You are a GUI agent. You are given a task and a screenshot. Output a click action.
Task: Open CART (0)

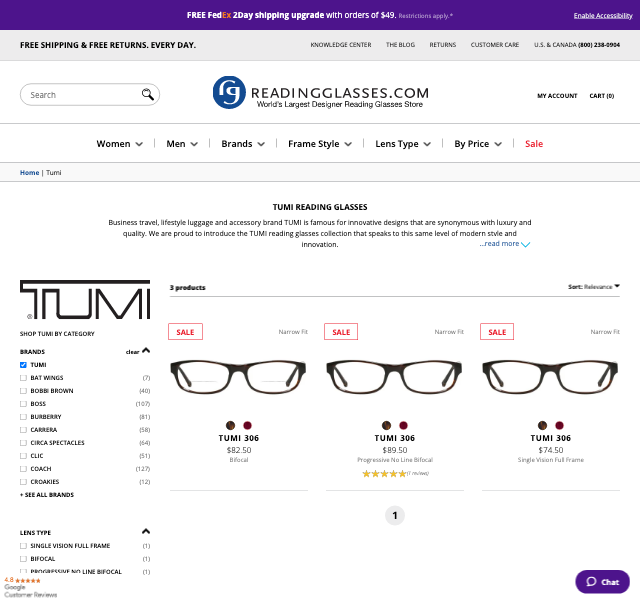pos(602,96)
